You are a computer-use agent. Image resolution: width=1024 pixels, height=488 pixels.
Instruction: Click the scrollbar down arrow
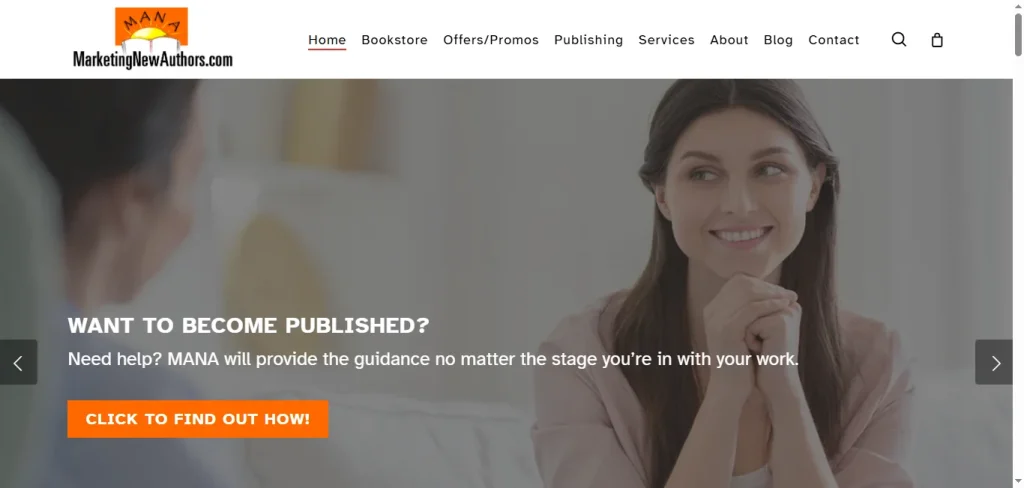[1018, 482]
